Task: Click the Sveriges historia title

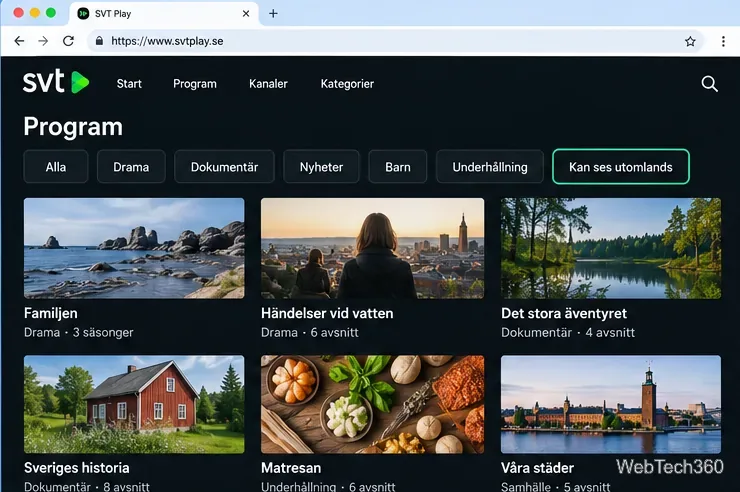Action: click(x=76, y=467)
